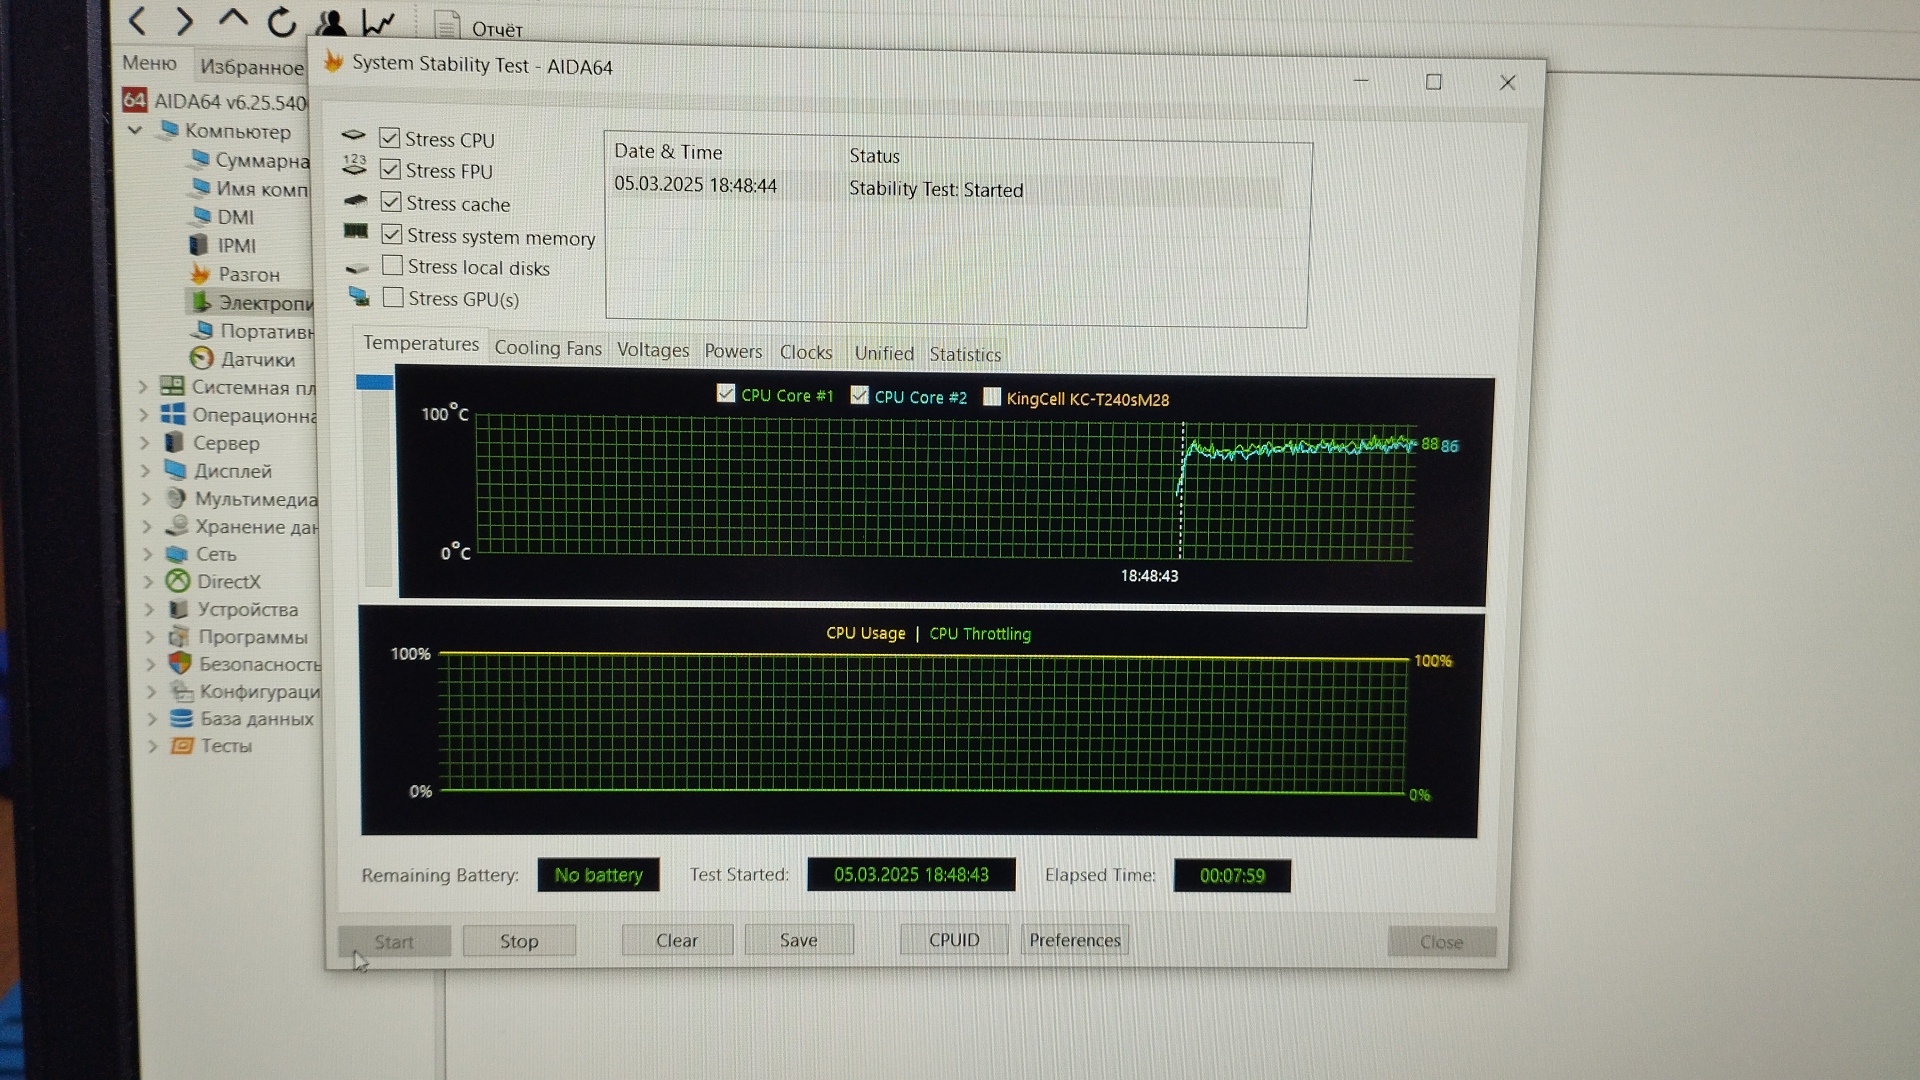Switch to the Powers tab

(x=733, y=351)
